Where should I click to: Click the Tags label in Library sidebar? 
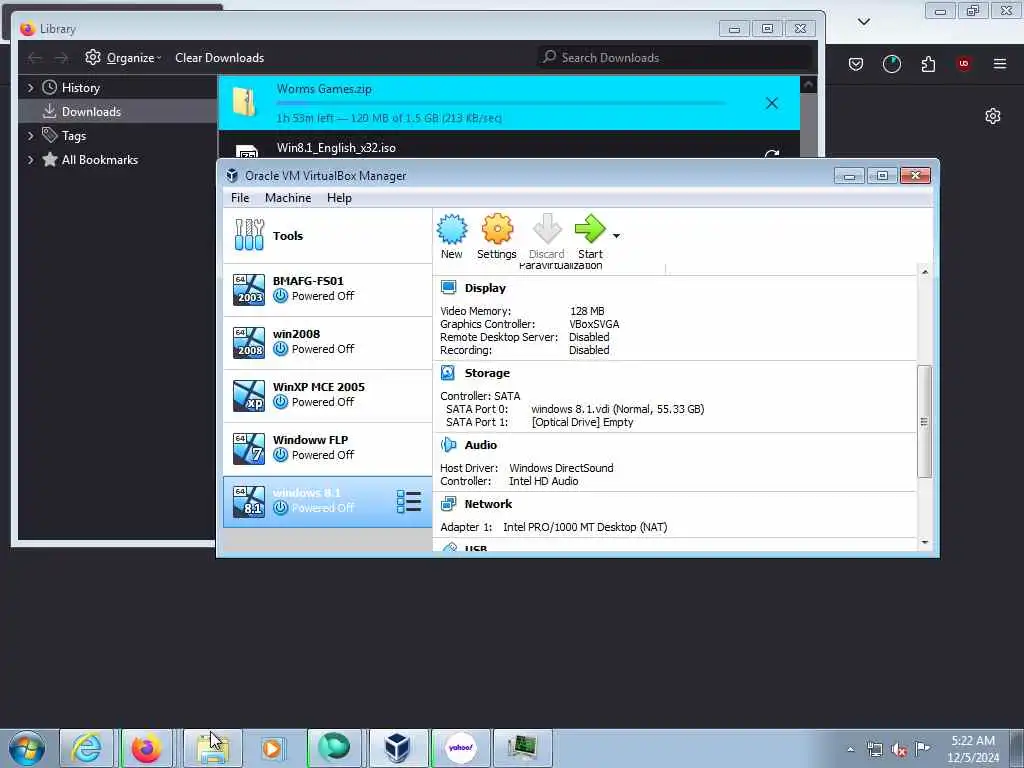74,136
